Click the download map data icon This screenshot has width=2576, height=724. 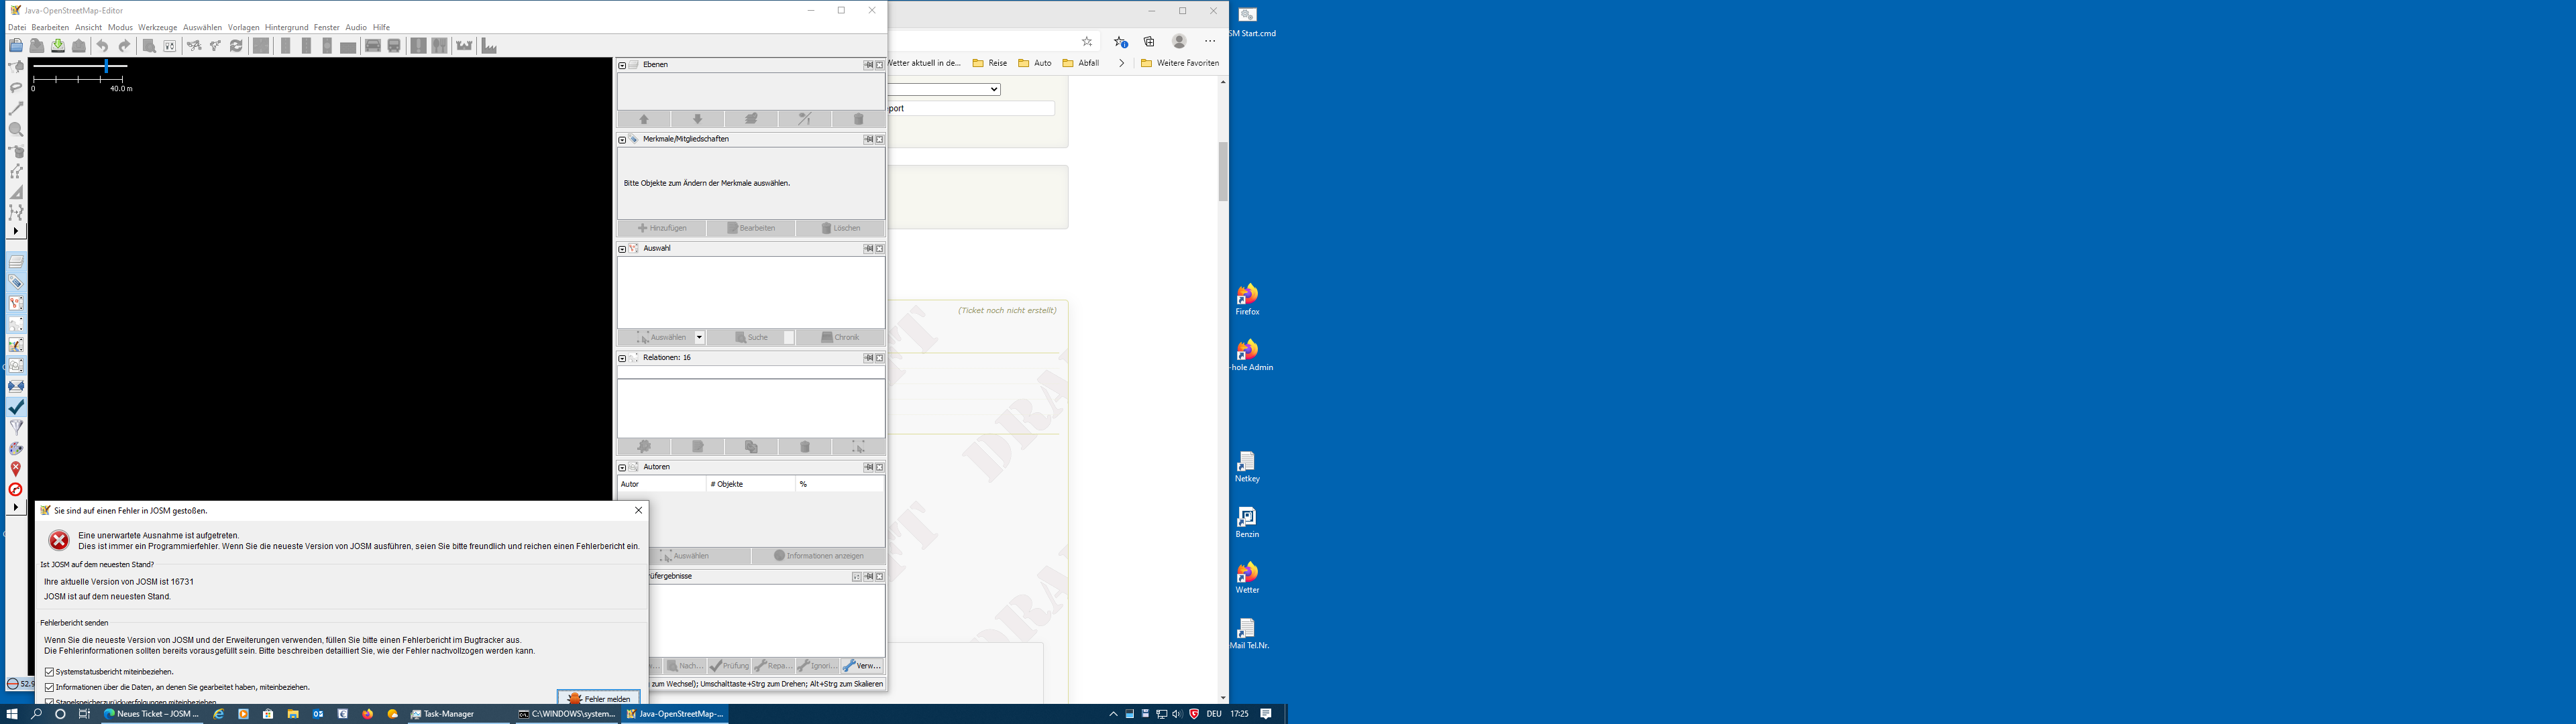pyautogui.click(x=58, y=46)
